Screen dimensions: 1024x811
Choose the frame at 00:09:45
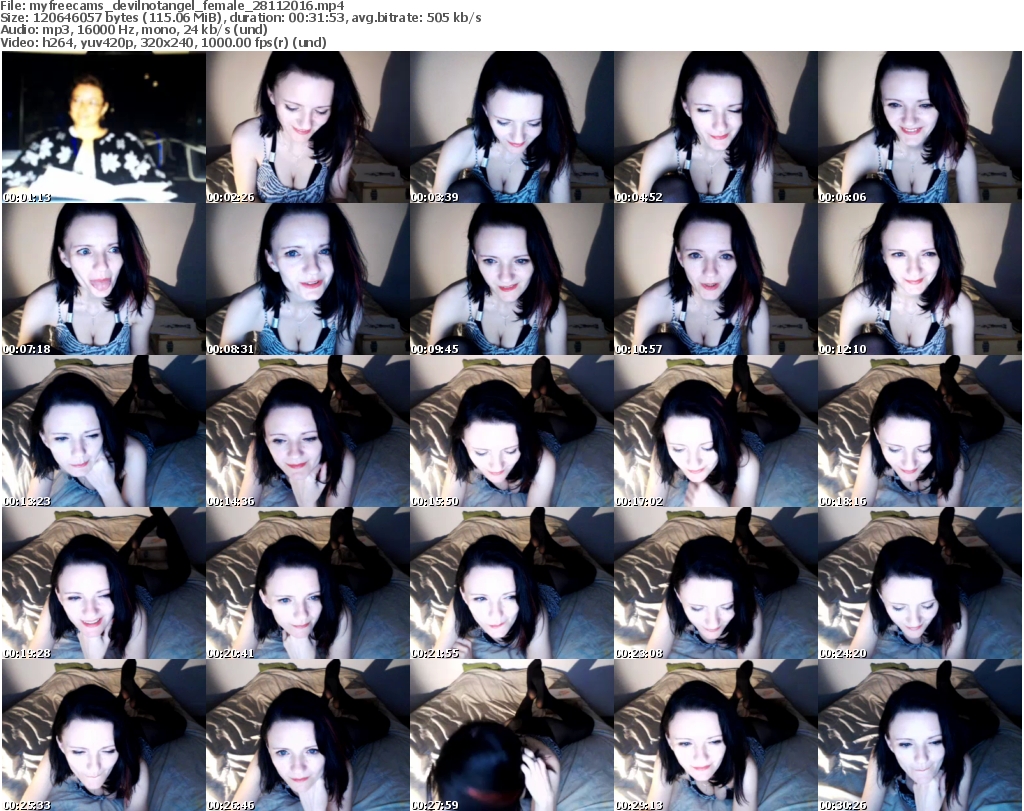(x=512, y=280)
